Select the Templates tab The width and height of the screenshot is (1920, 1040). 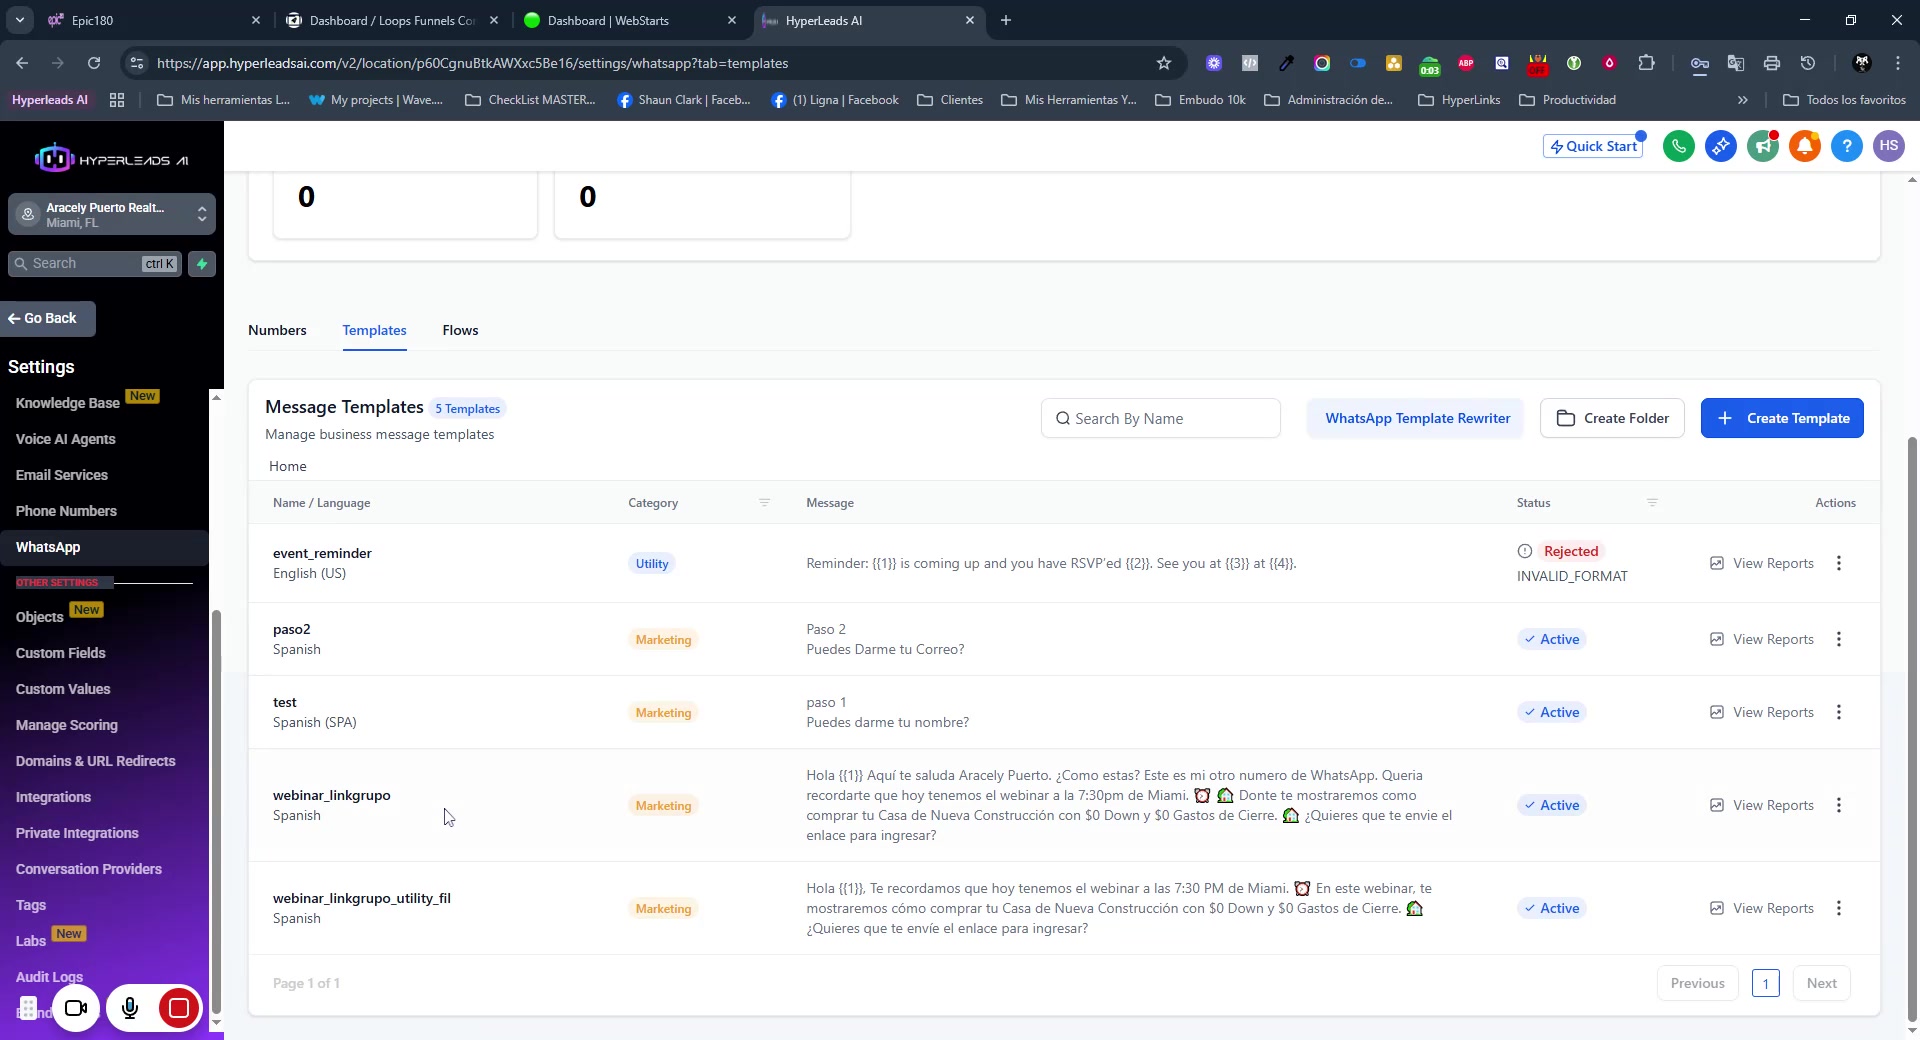tap(374, 330)
